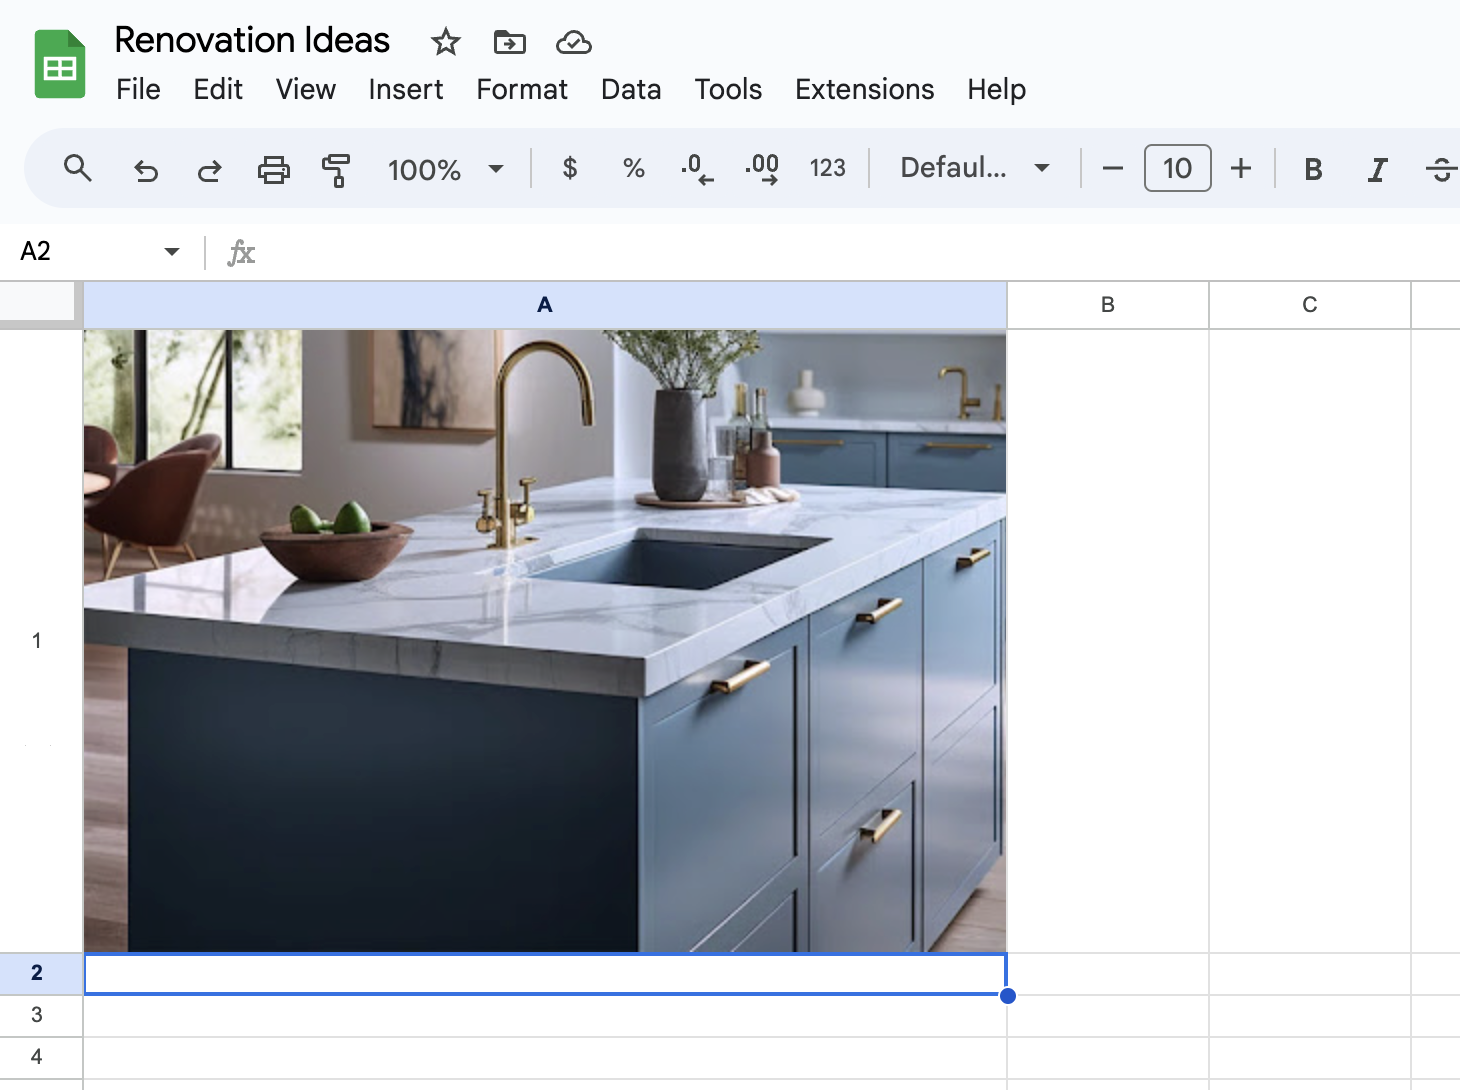Star the Renovation Ideas document
1460x1090 pixels.
[445, 42]
